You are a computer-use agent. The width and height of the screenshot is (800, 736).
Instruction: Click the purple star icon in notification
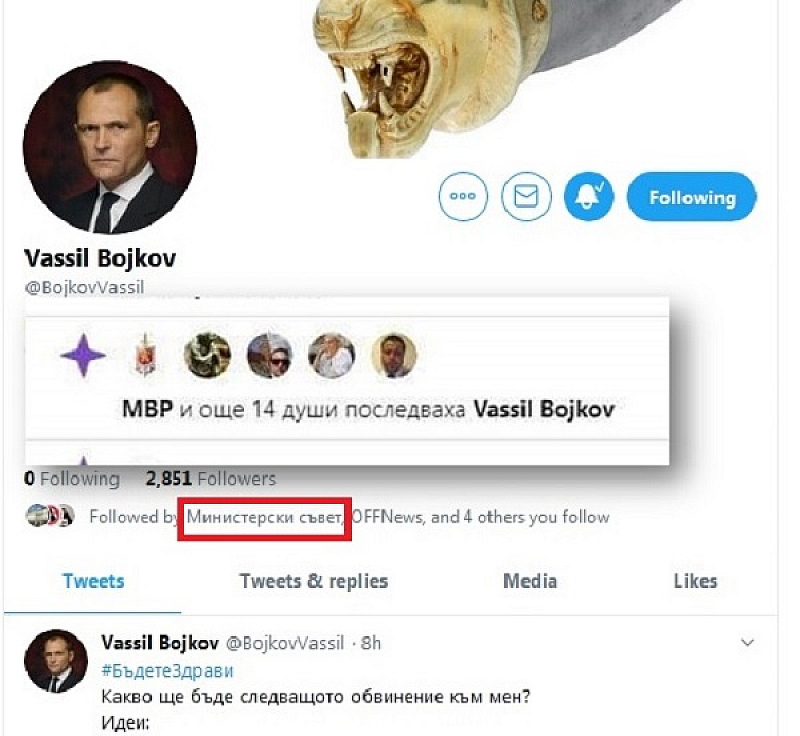coord(82,355)
